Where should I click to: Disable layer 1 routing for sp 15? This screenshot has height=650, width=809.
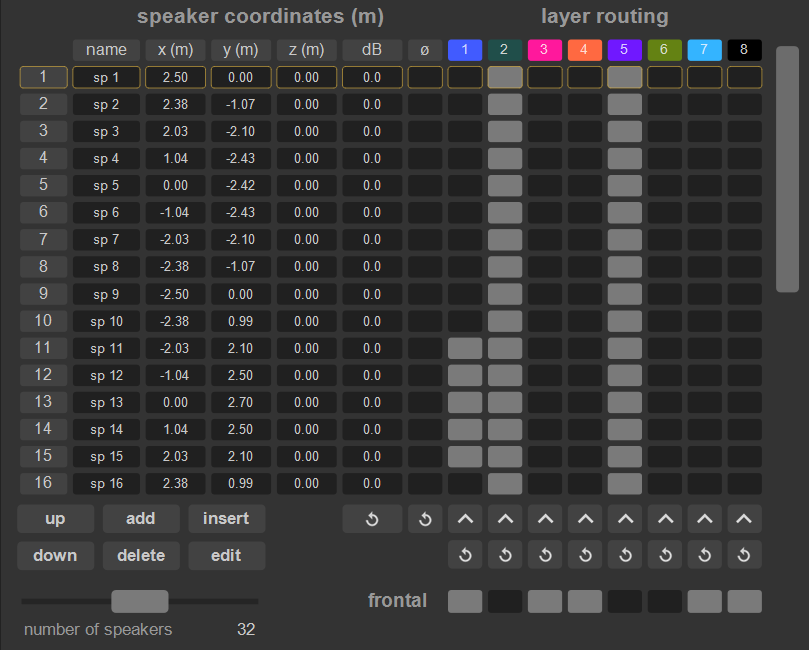pos(465,457)
